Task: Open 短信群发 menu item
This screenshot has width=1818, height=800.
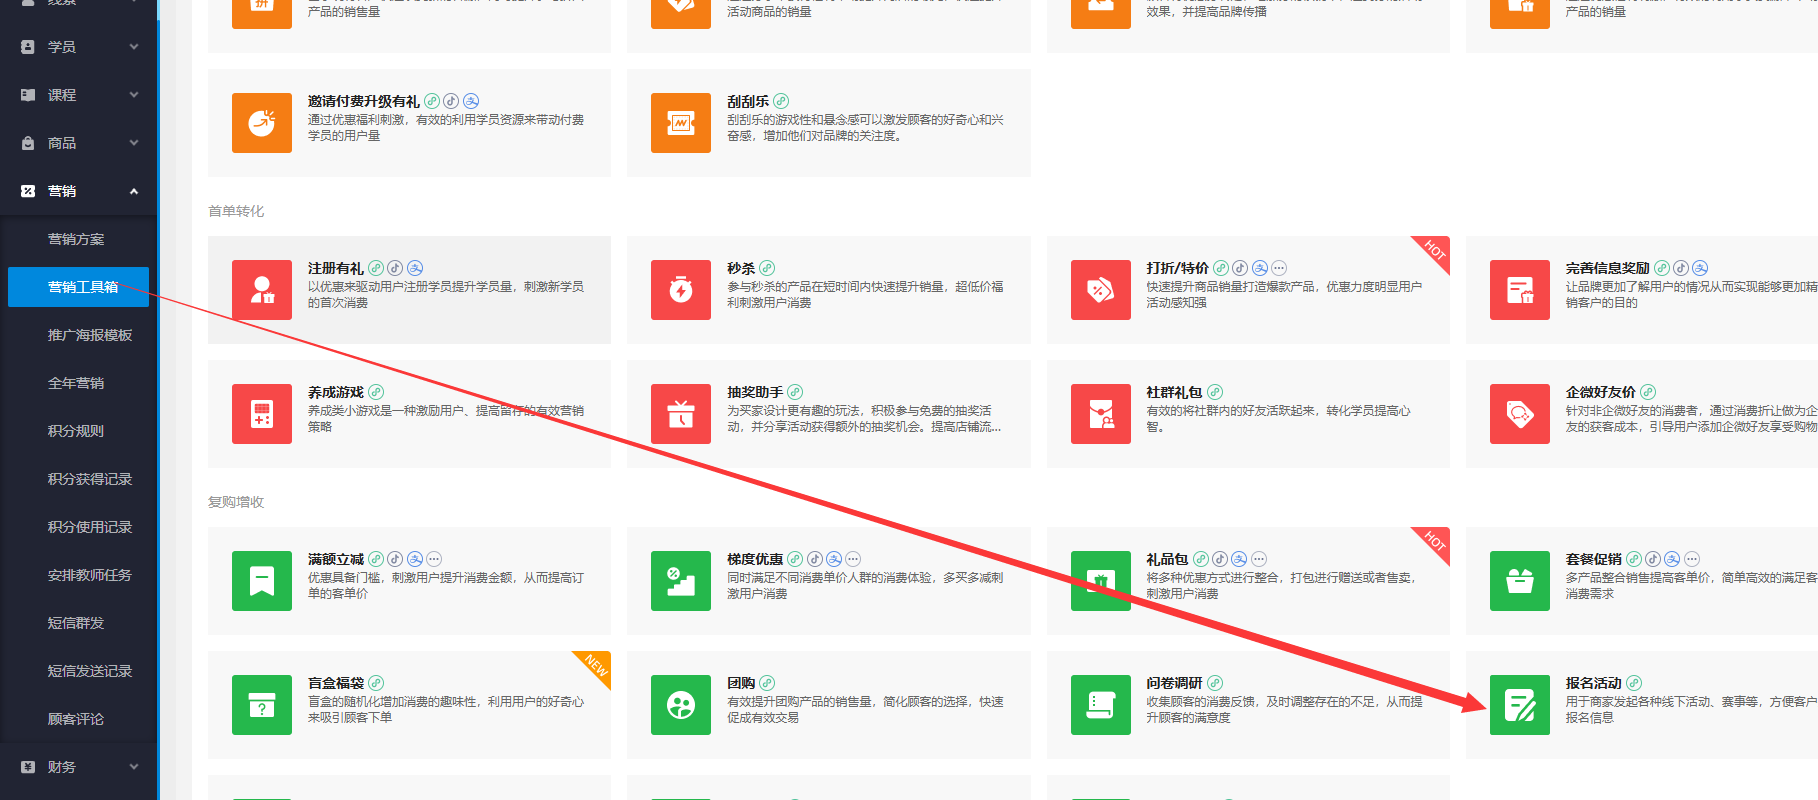Action: click(76, 623)
